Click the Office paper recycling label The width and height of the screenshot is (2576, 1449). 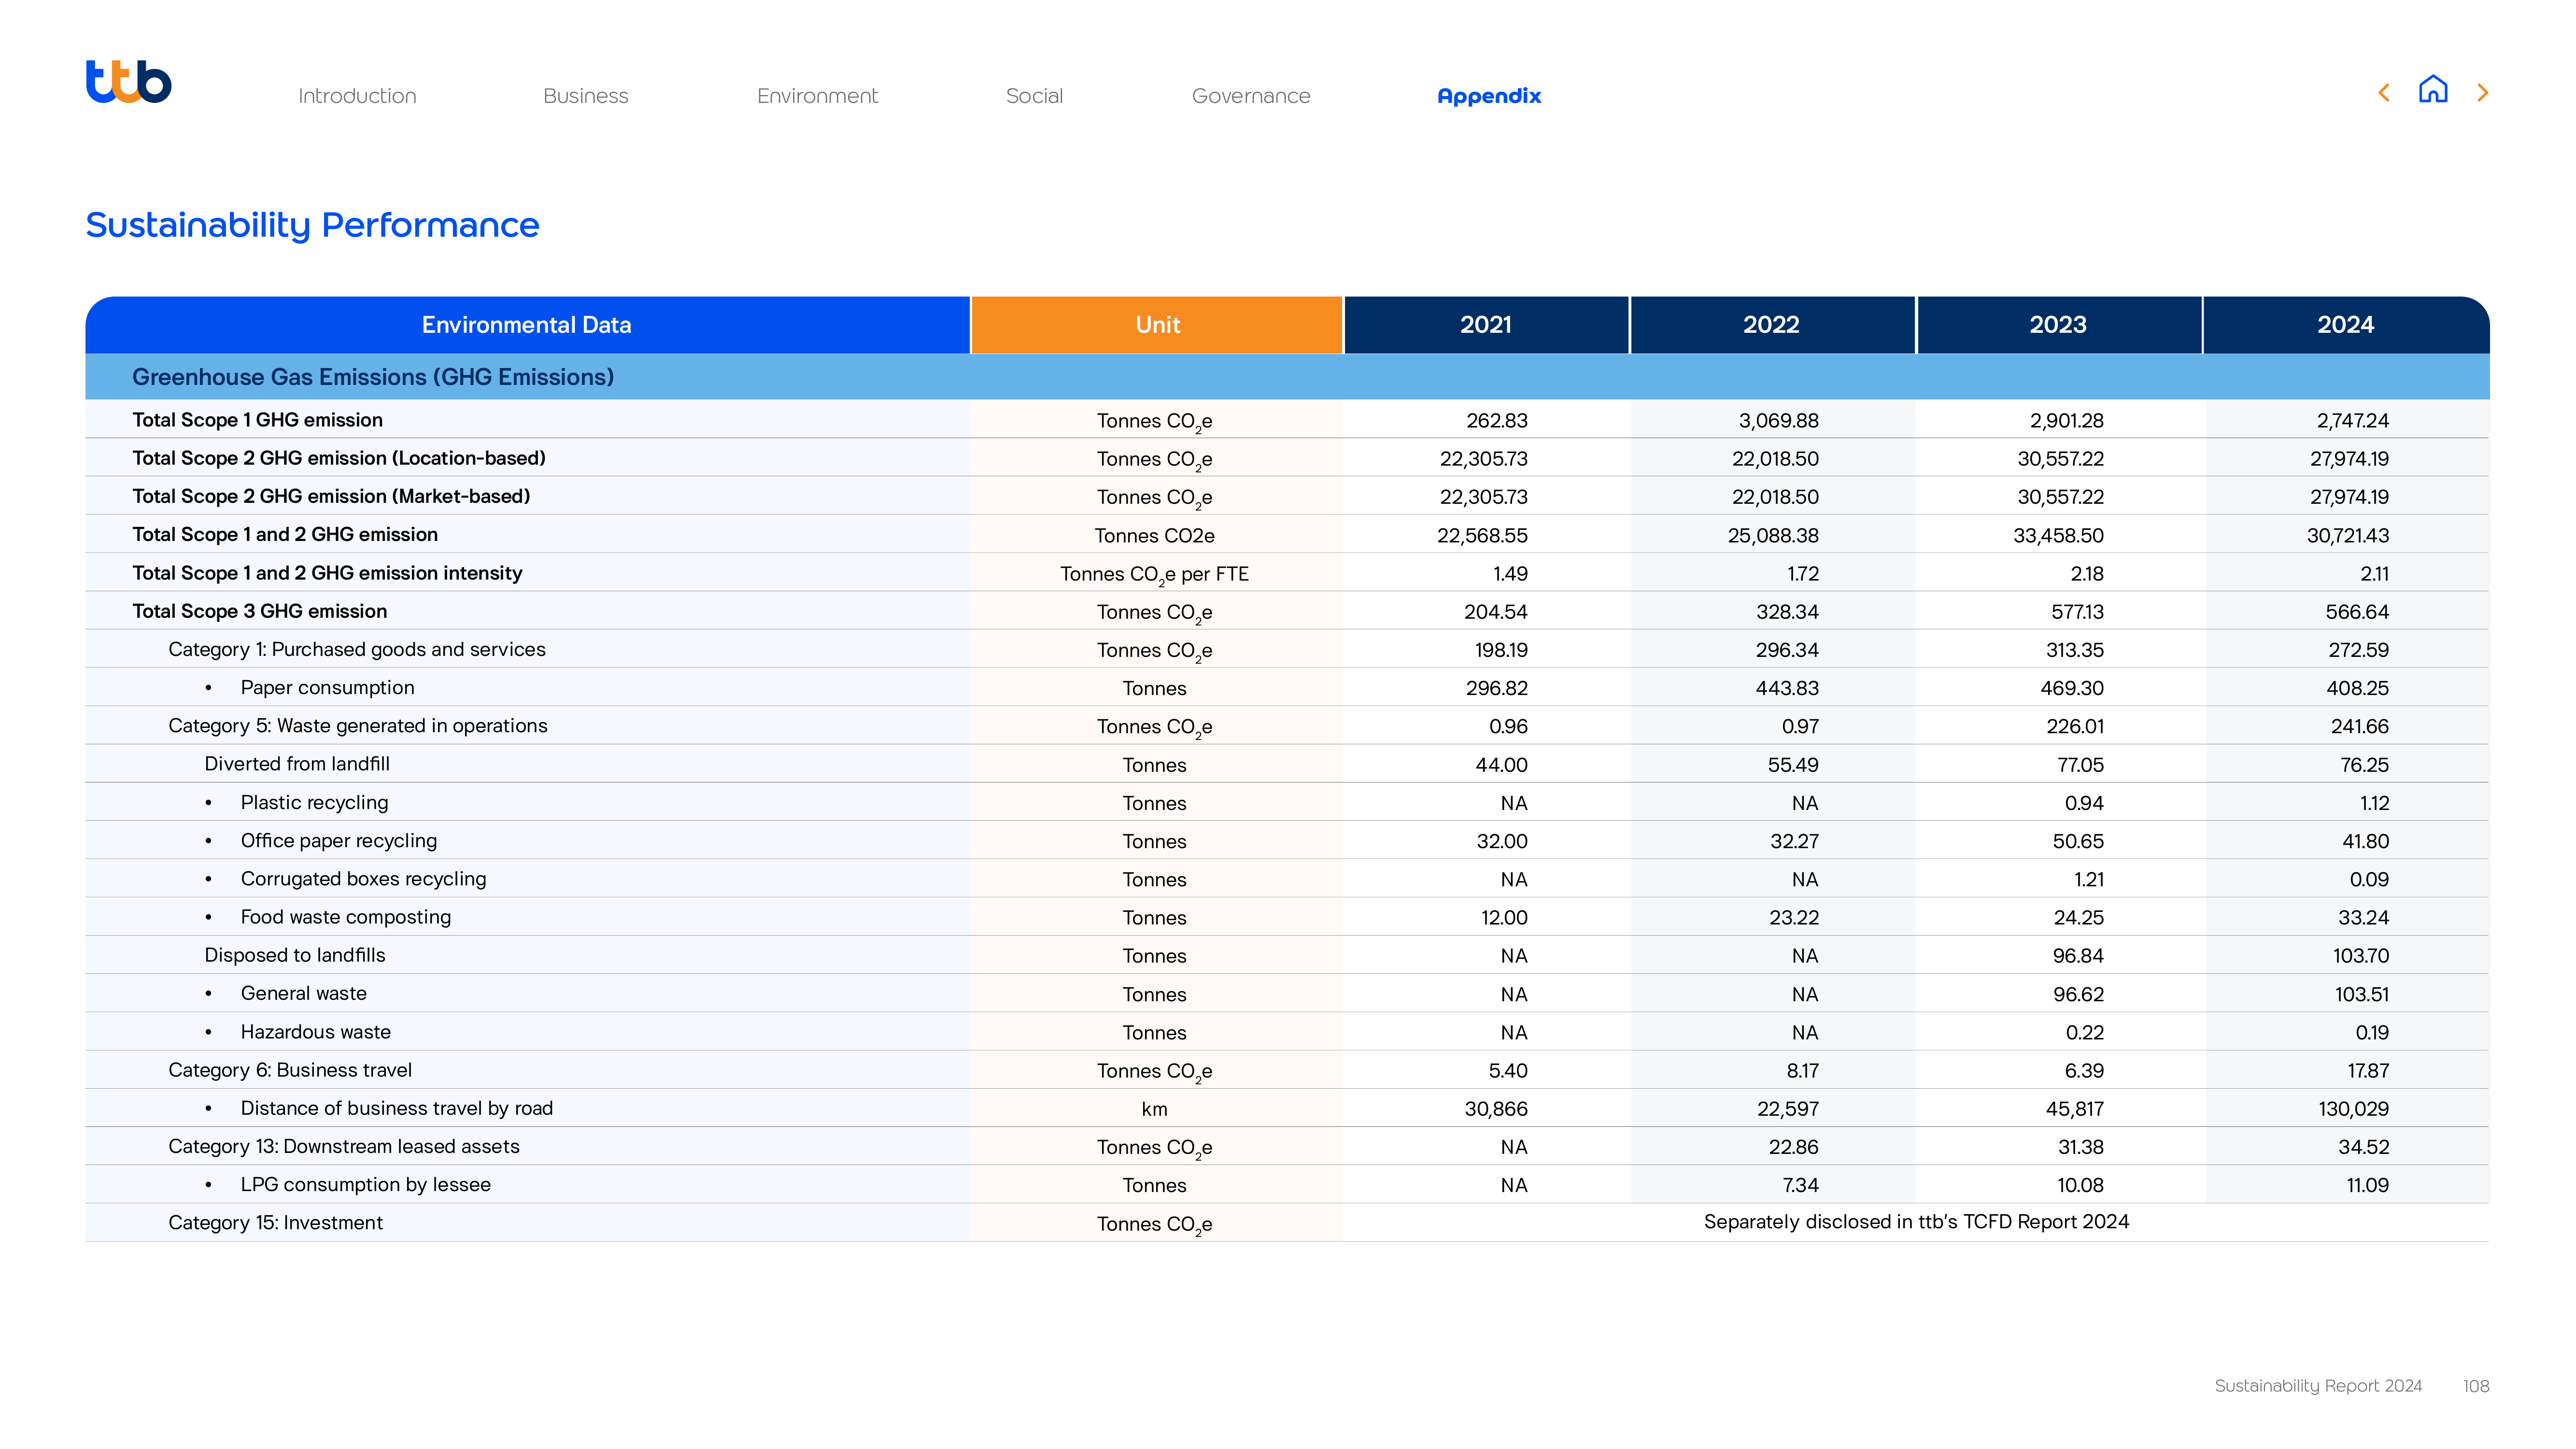339,841
